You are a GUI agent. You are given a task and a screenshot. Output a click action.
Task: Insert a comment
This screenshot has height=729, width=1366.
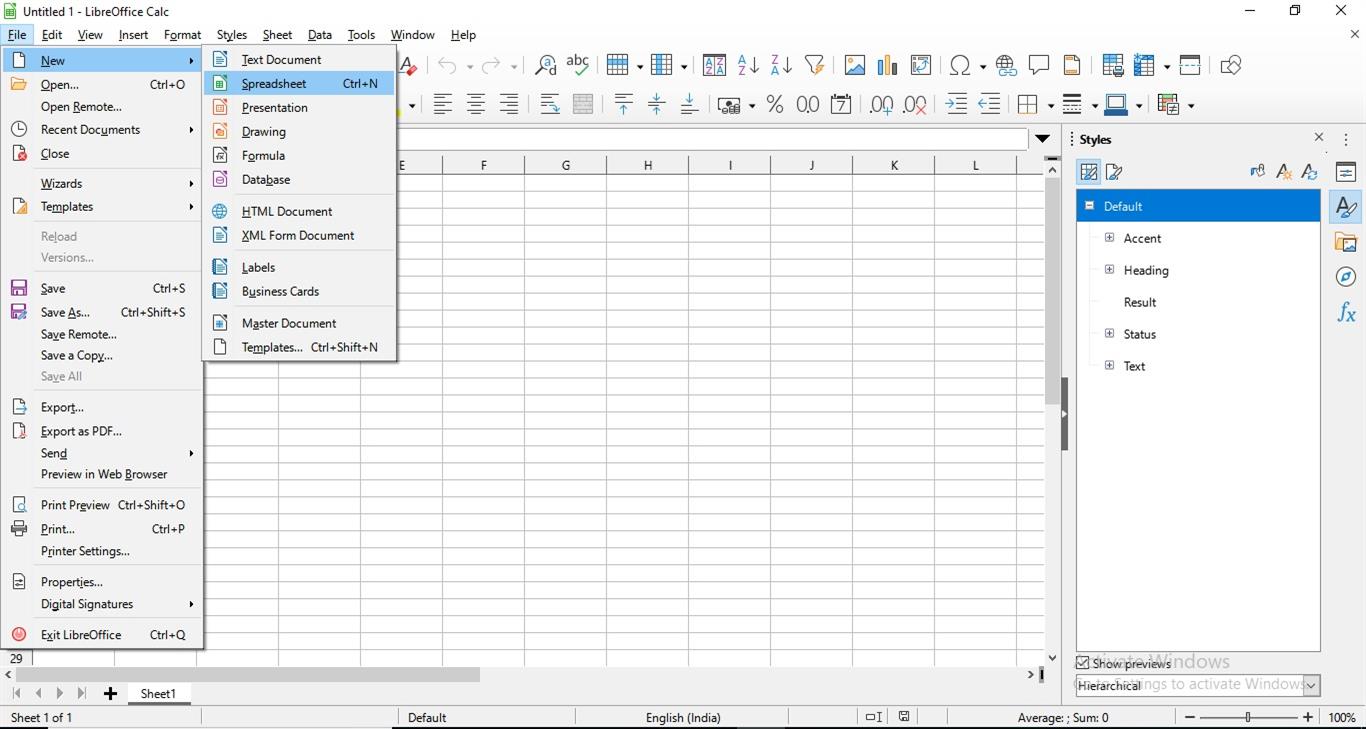click(x=1039, y=65)
